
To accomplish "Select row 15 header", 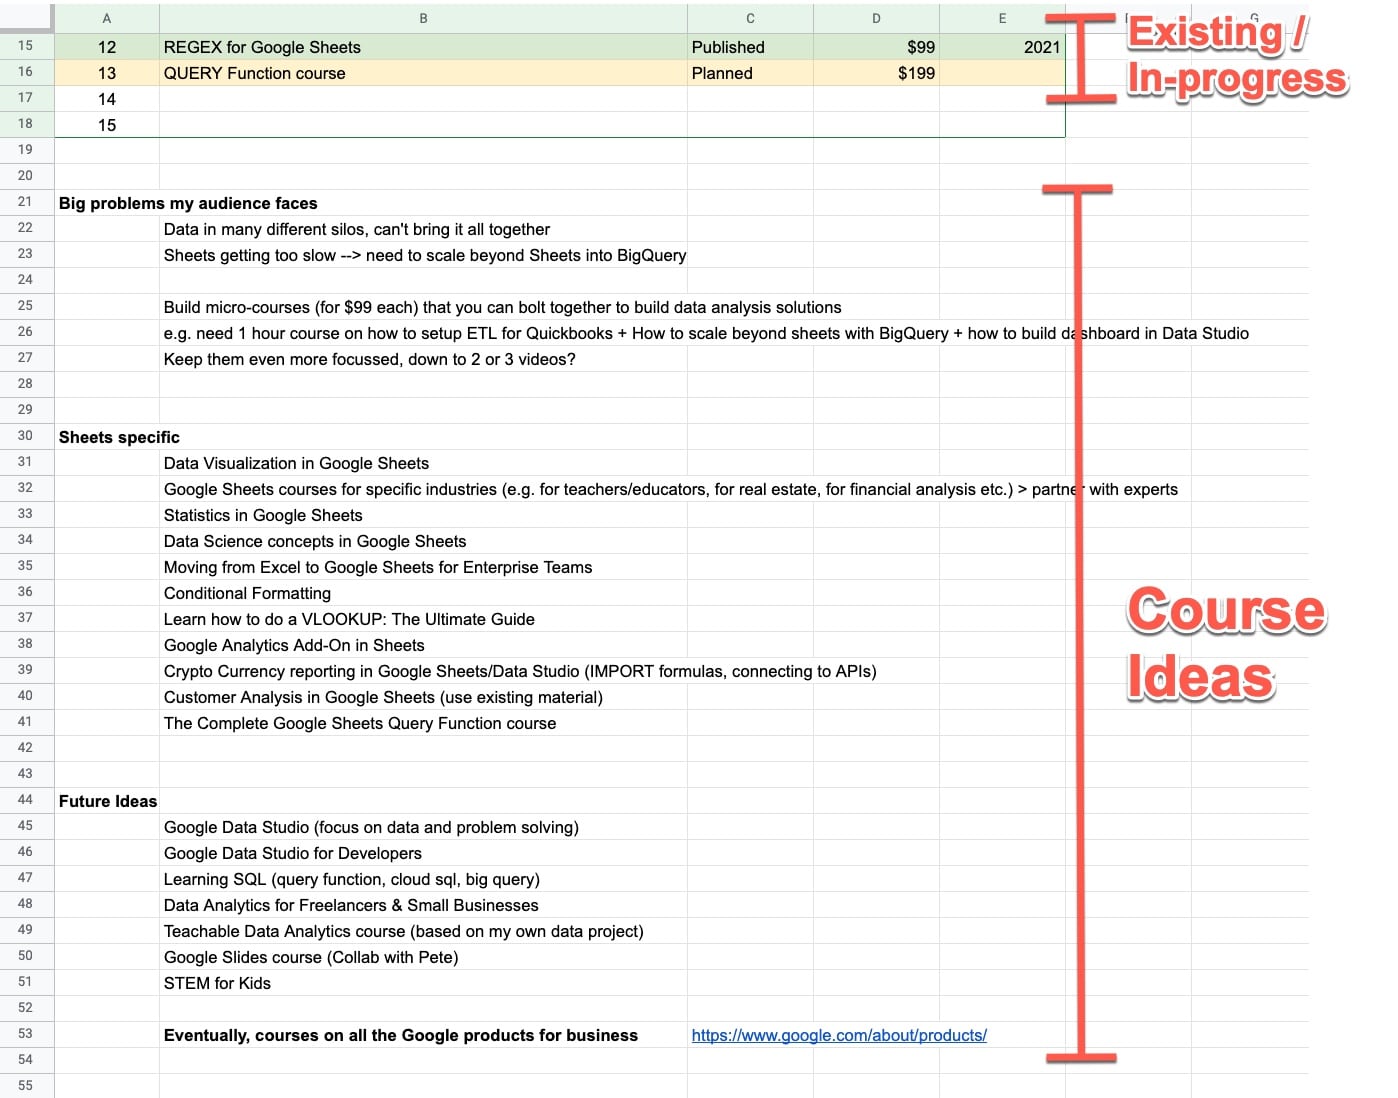I will (26, 46).
